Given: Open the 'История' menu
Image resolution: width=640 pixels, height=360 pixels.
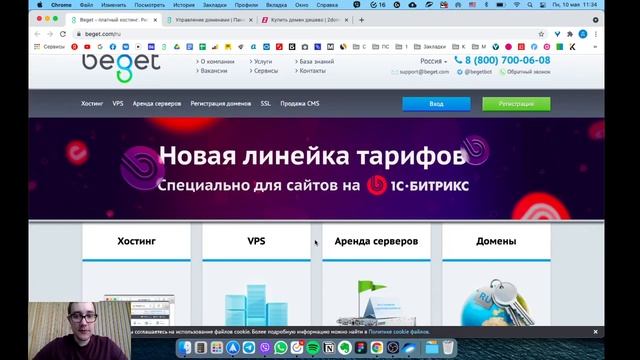Looking at the screenshot, I should (x=184, y=5).
